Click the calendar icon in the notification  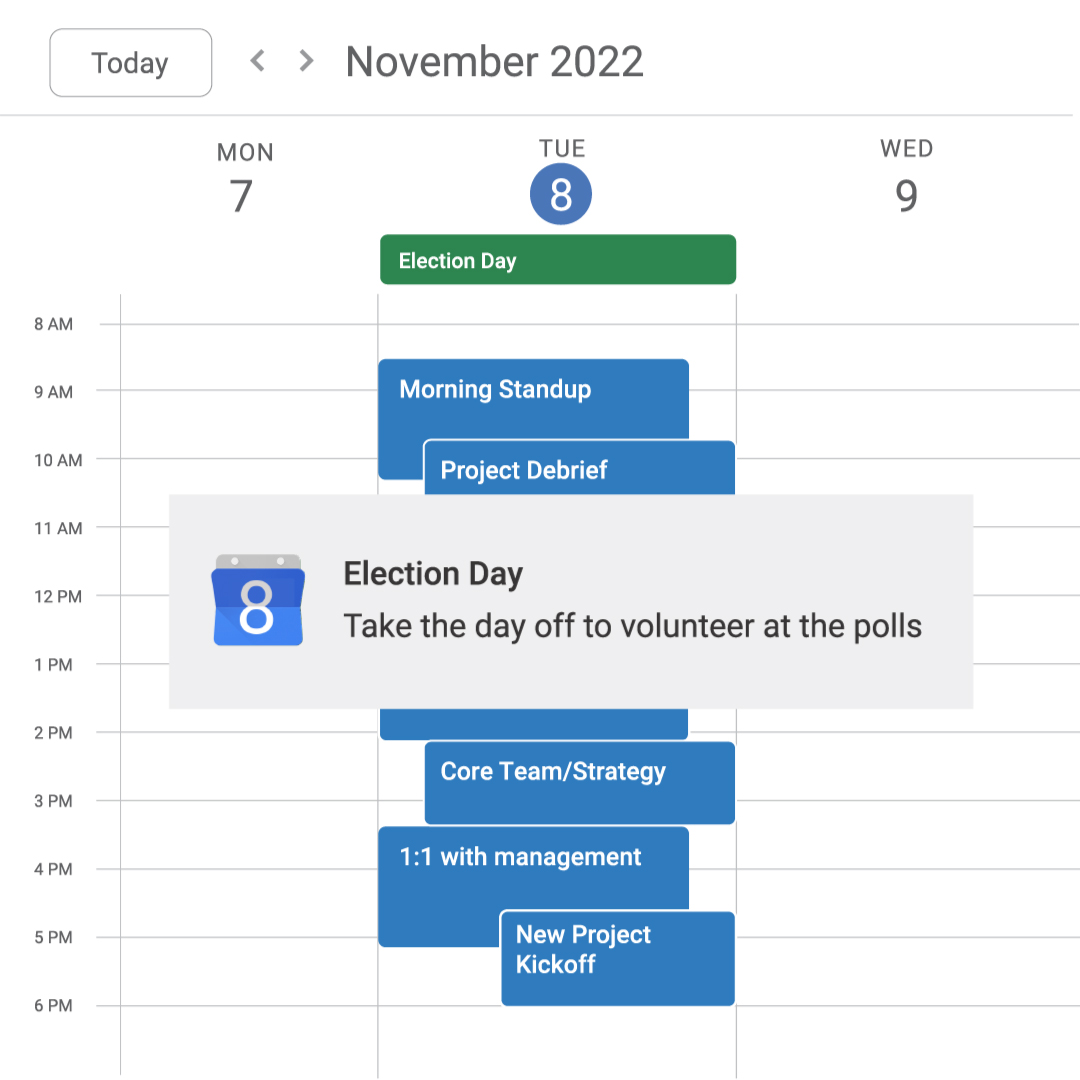click(258, 600)
